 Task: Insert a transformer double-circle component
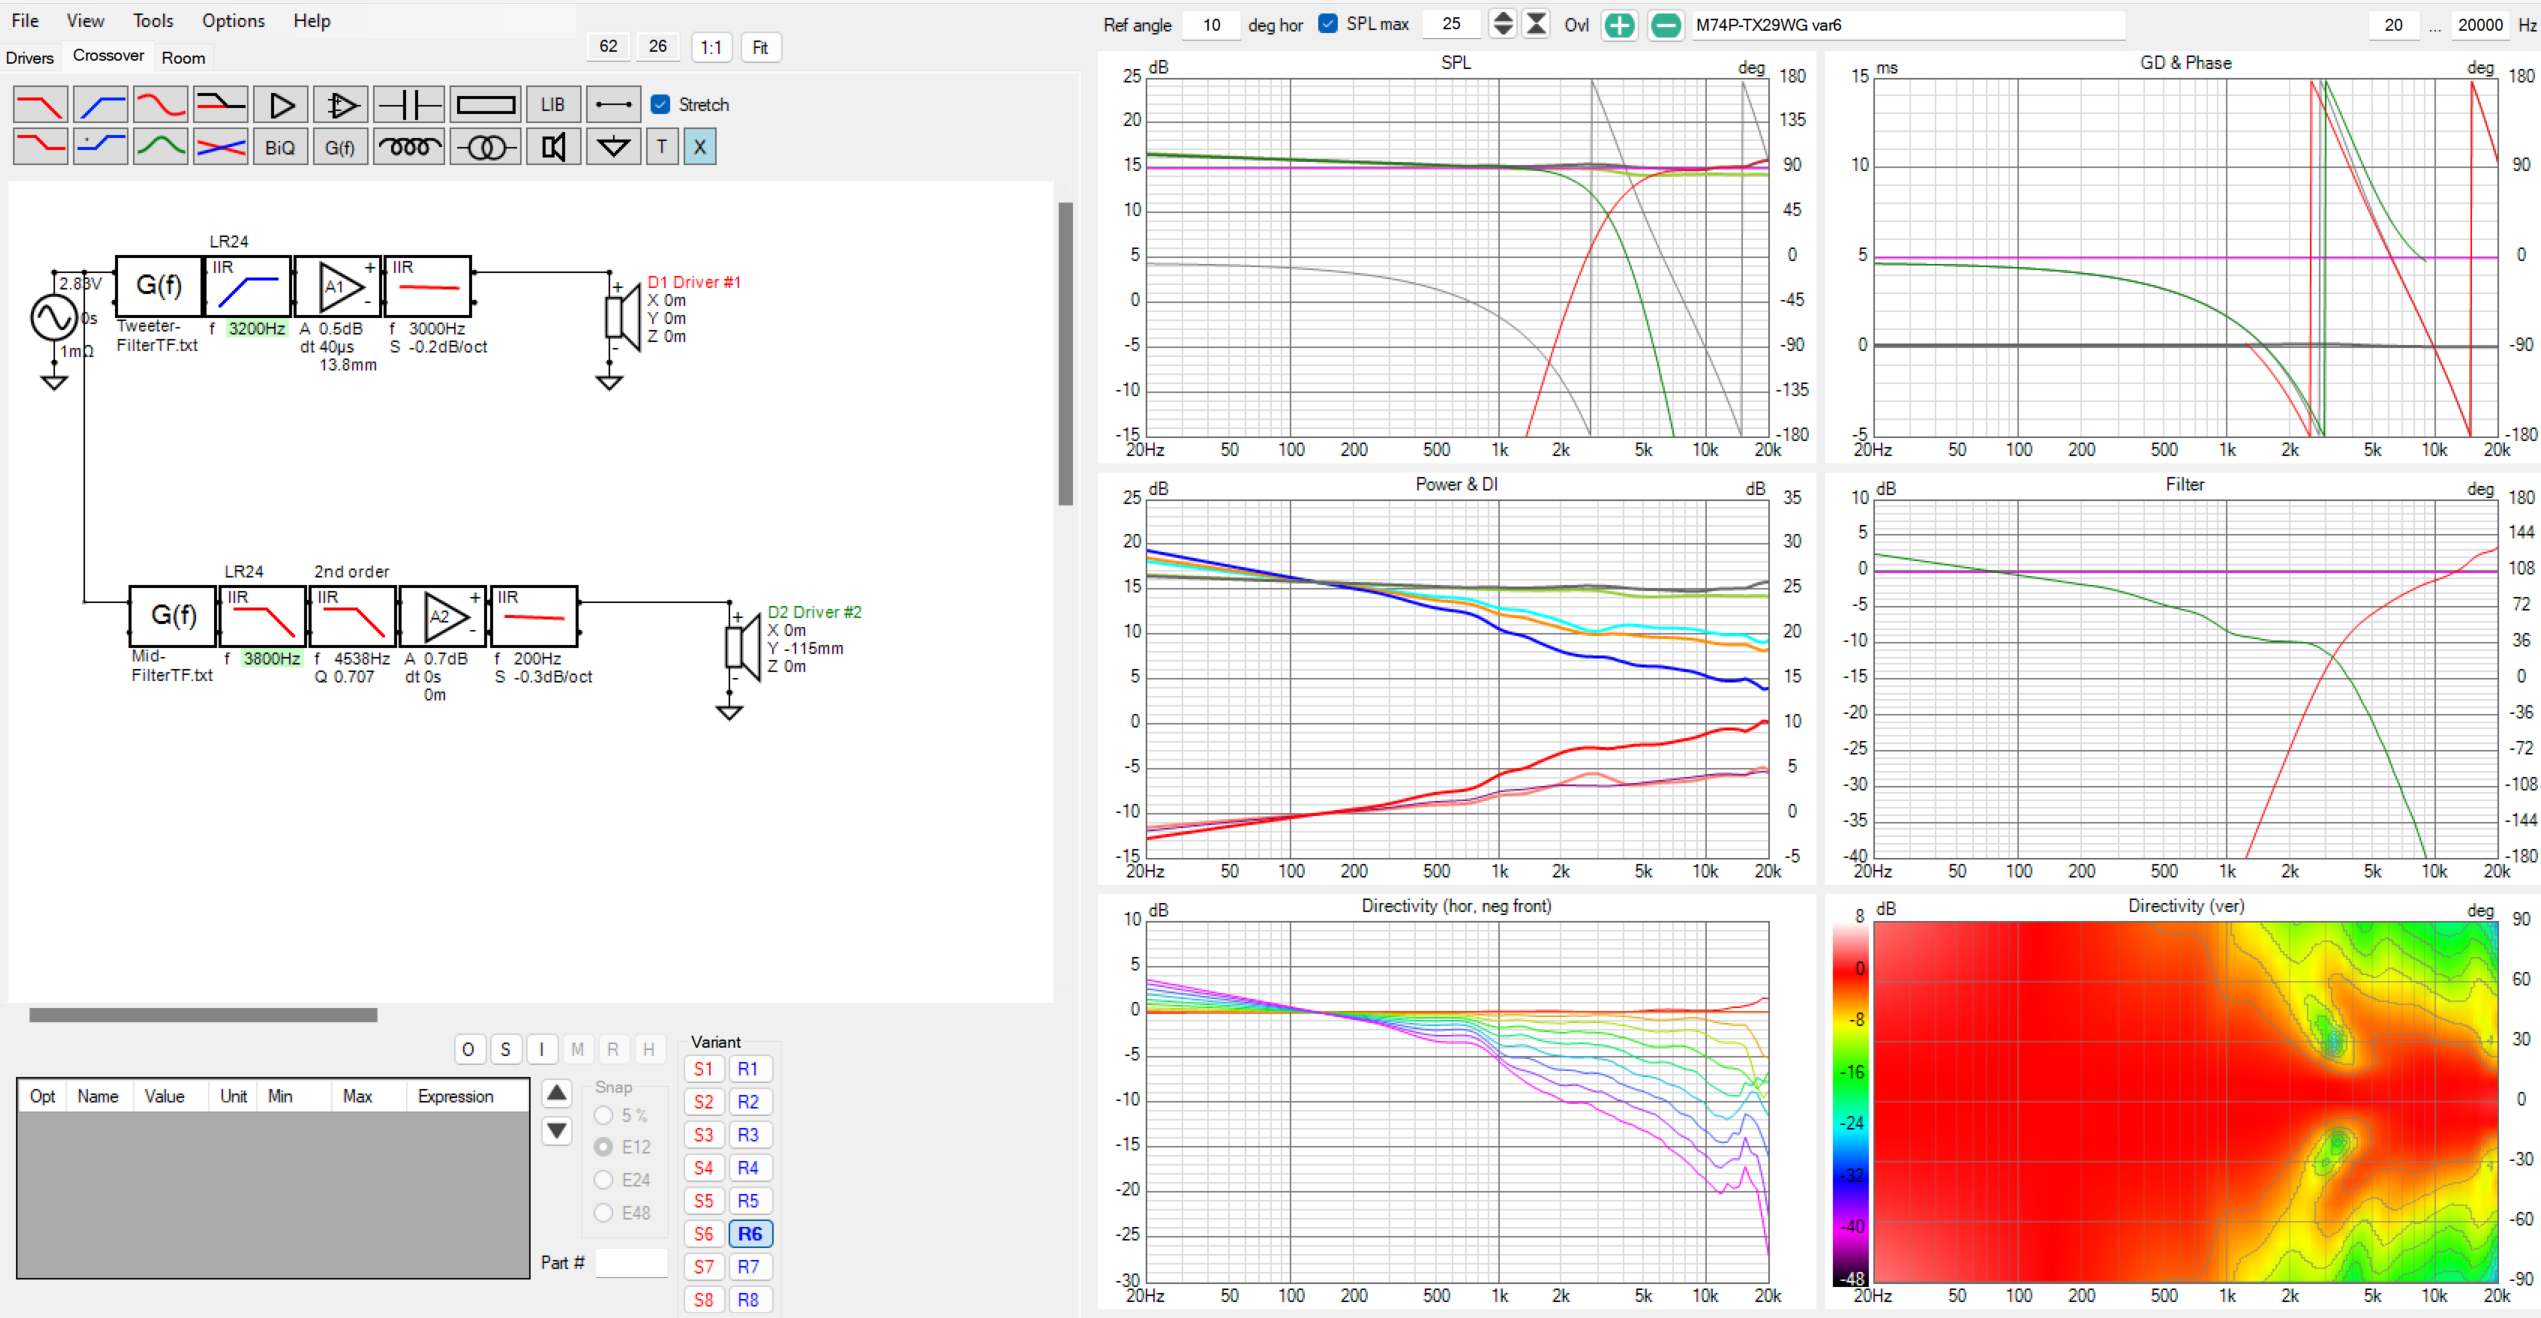pos(485,147)
